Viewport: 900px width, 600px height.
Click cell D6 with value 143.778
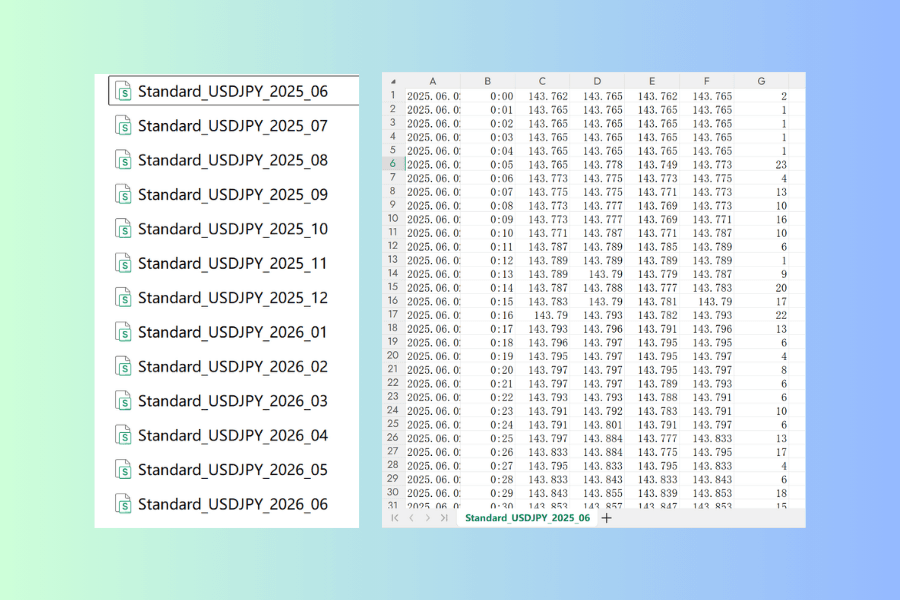(597, 165)
